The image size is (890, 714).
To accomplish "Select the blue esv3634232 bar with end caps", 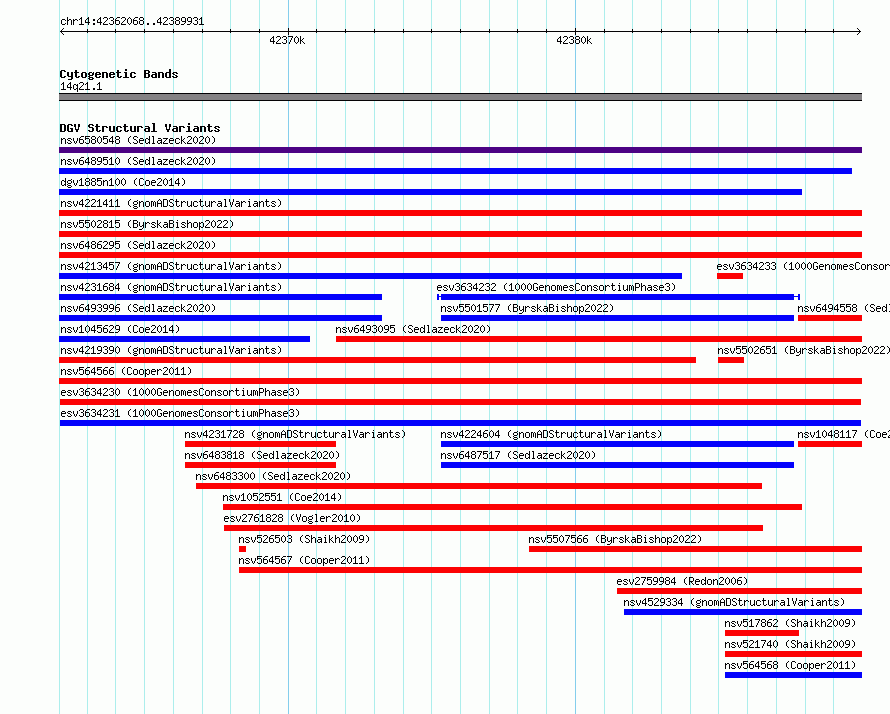I will pyautogui.click(x=618, y=297).
